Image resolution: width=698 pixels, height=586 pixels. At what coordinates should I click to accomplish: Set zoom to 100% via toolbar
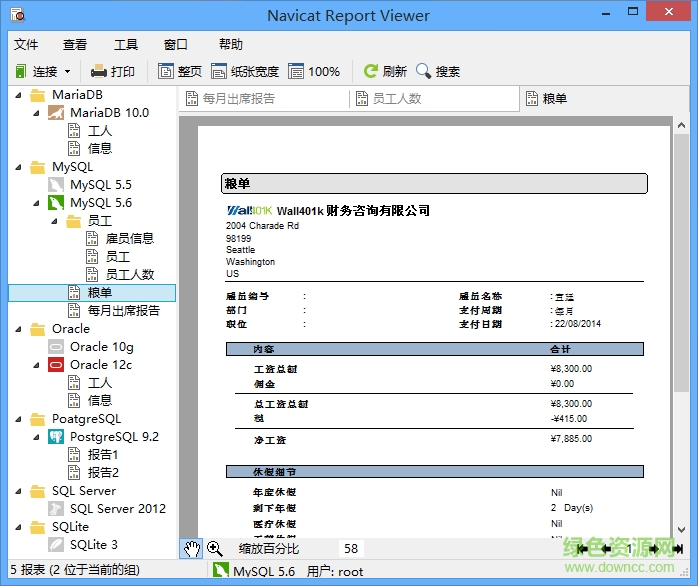(297, 71)
